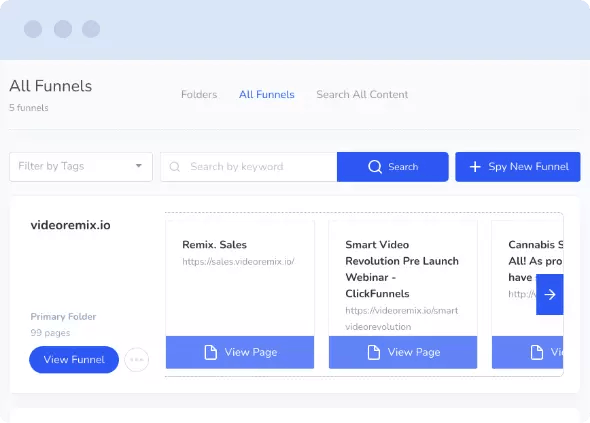
Task: Open the sales.videoremix.io link
Action: [239, 262]
